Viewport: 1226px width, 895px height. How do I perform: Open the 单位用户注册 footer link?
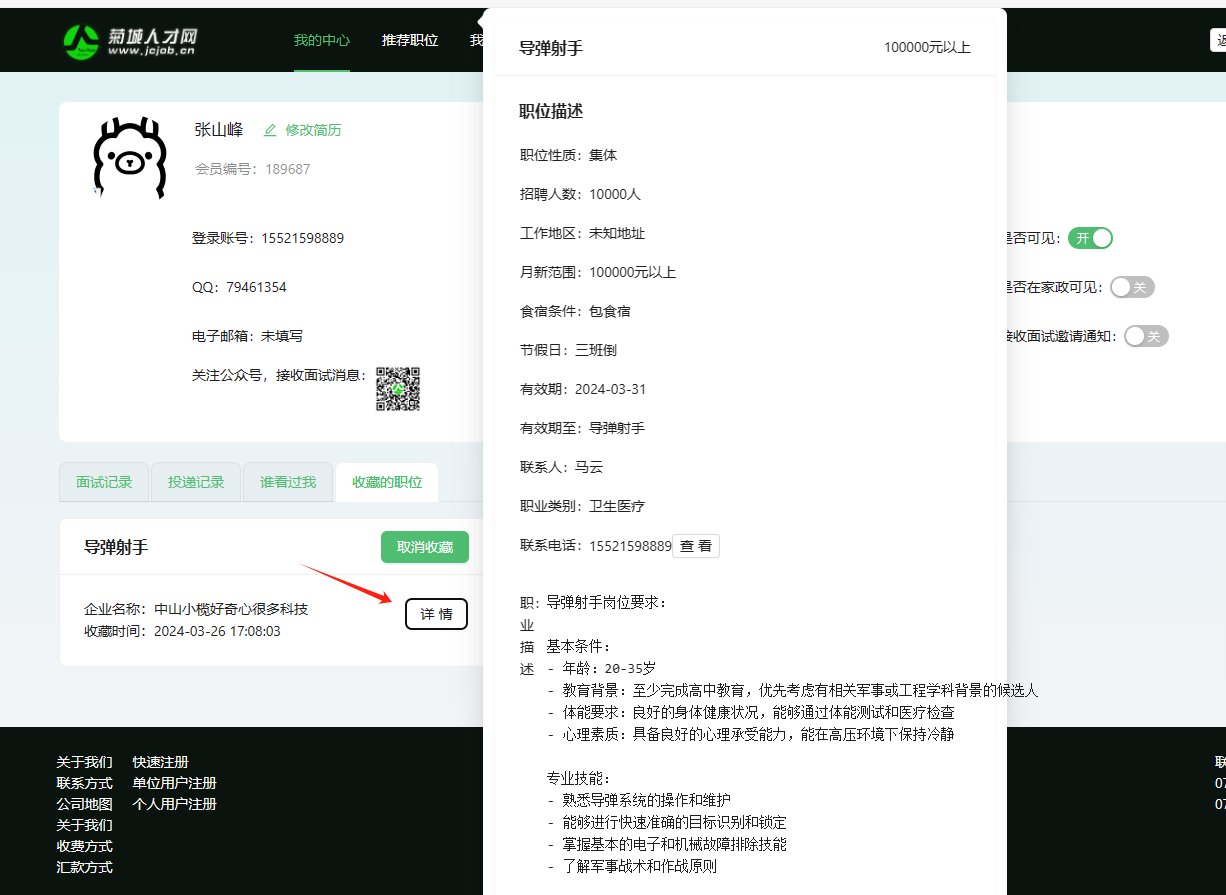coord(174,783)
